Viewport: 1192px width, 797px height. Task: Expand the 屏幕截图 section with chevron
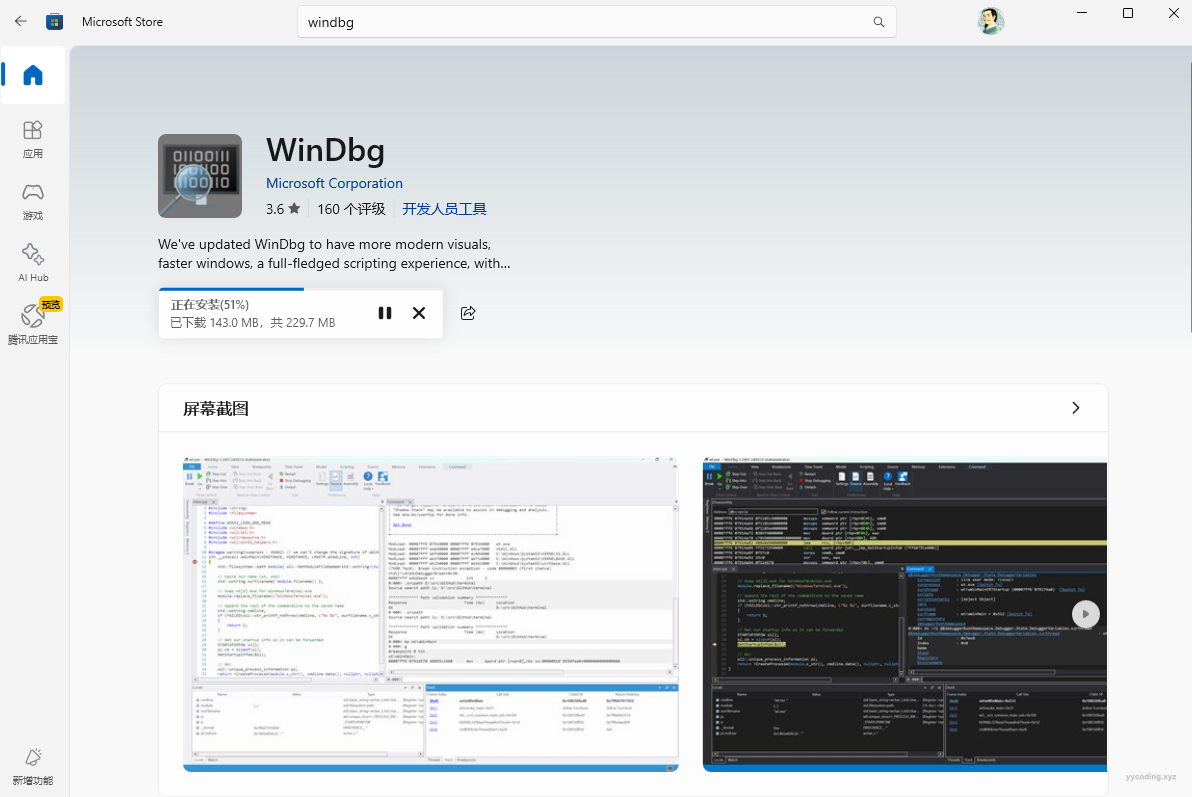click(1075, 408)
